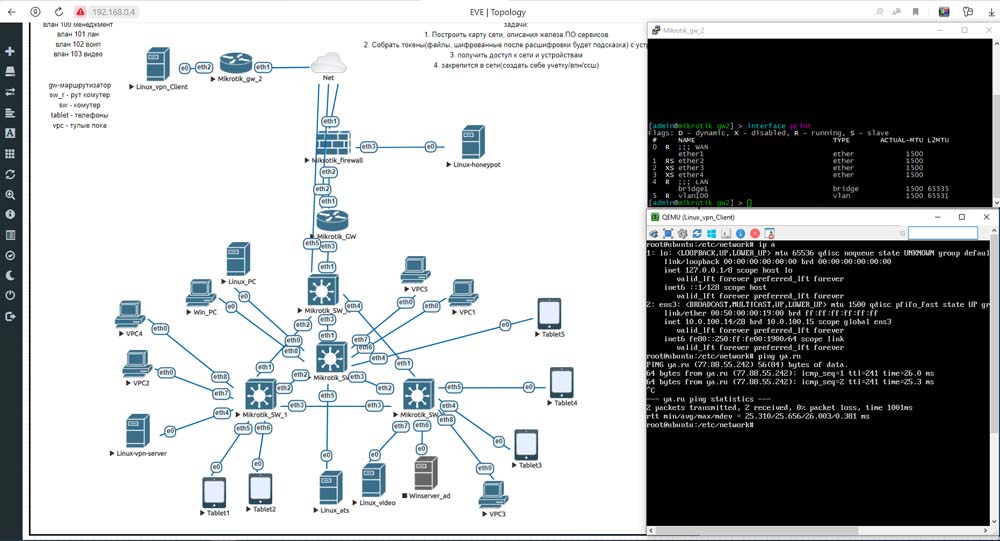Click the Winserver_ad stopped node

(x=426, y=473)
